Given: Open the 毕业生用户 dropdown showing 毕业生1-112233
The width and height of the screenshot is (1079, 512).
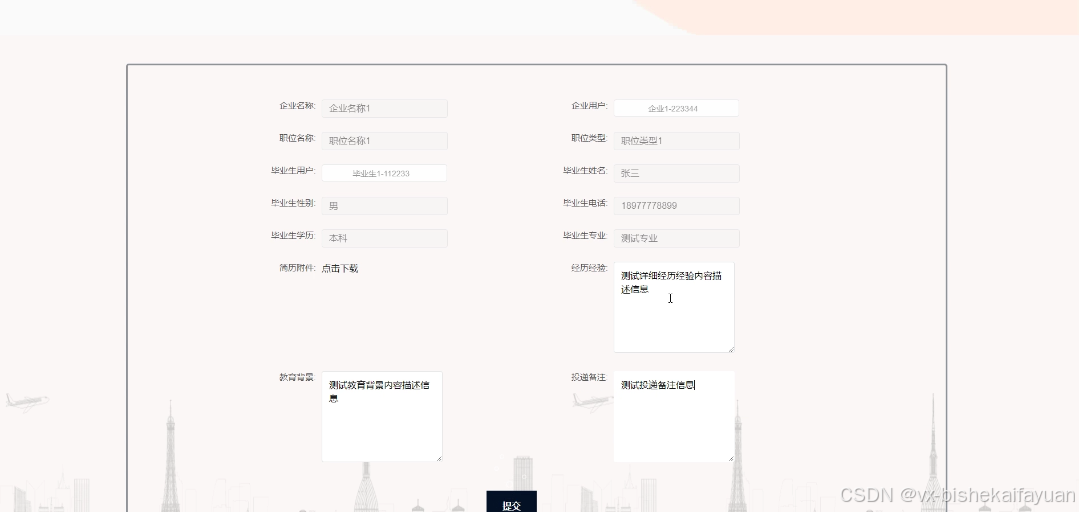Looking at the screenshot, I should click(384, 173).
